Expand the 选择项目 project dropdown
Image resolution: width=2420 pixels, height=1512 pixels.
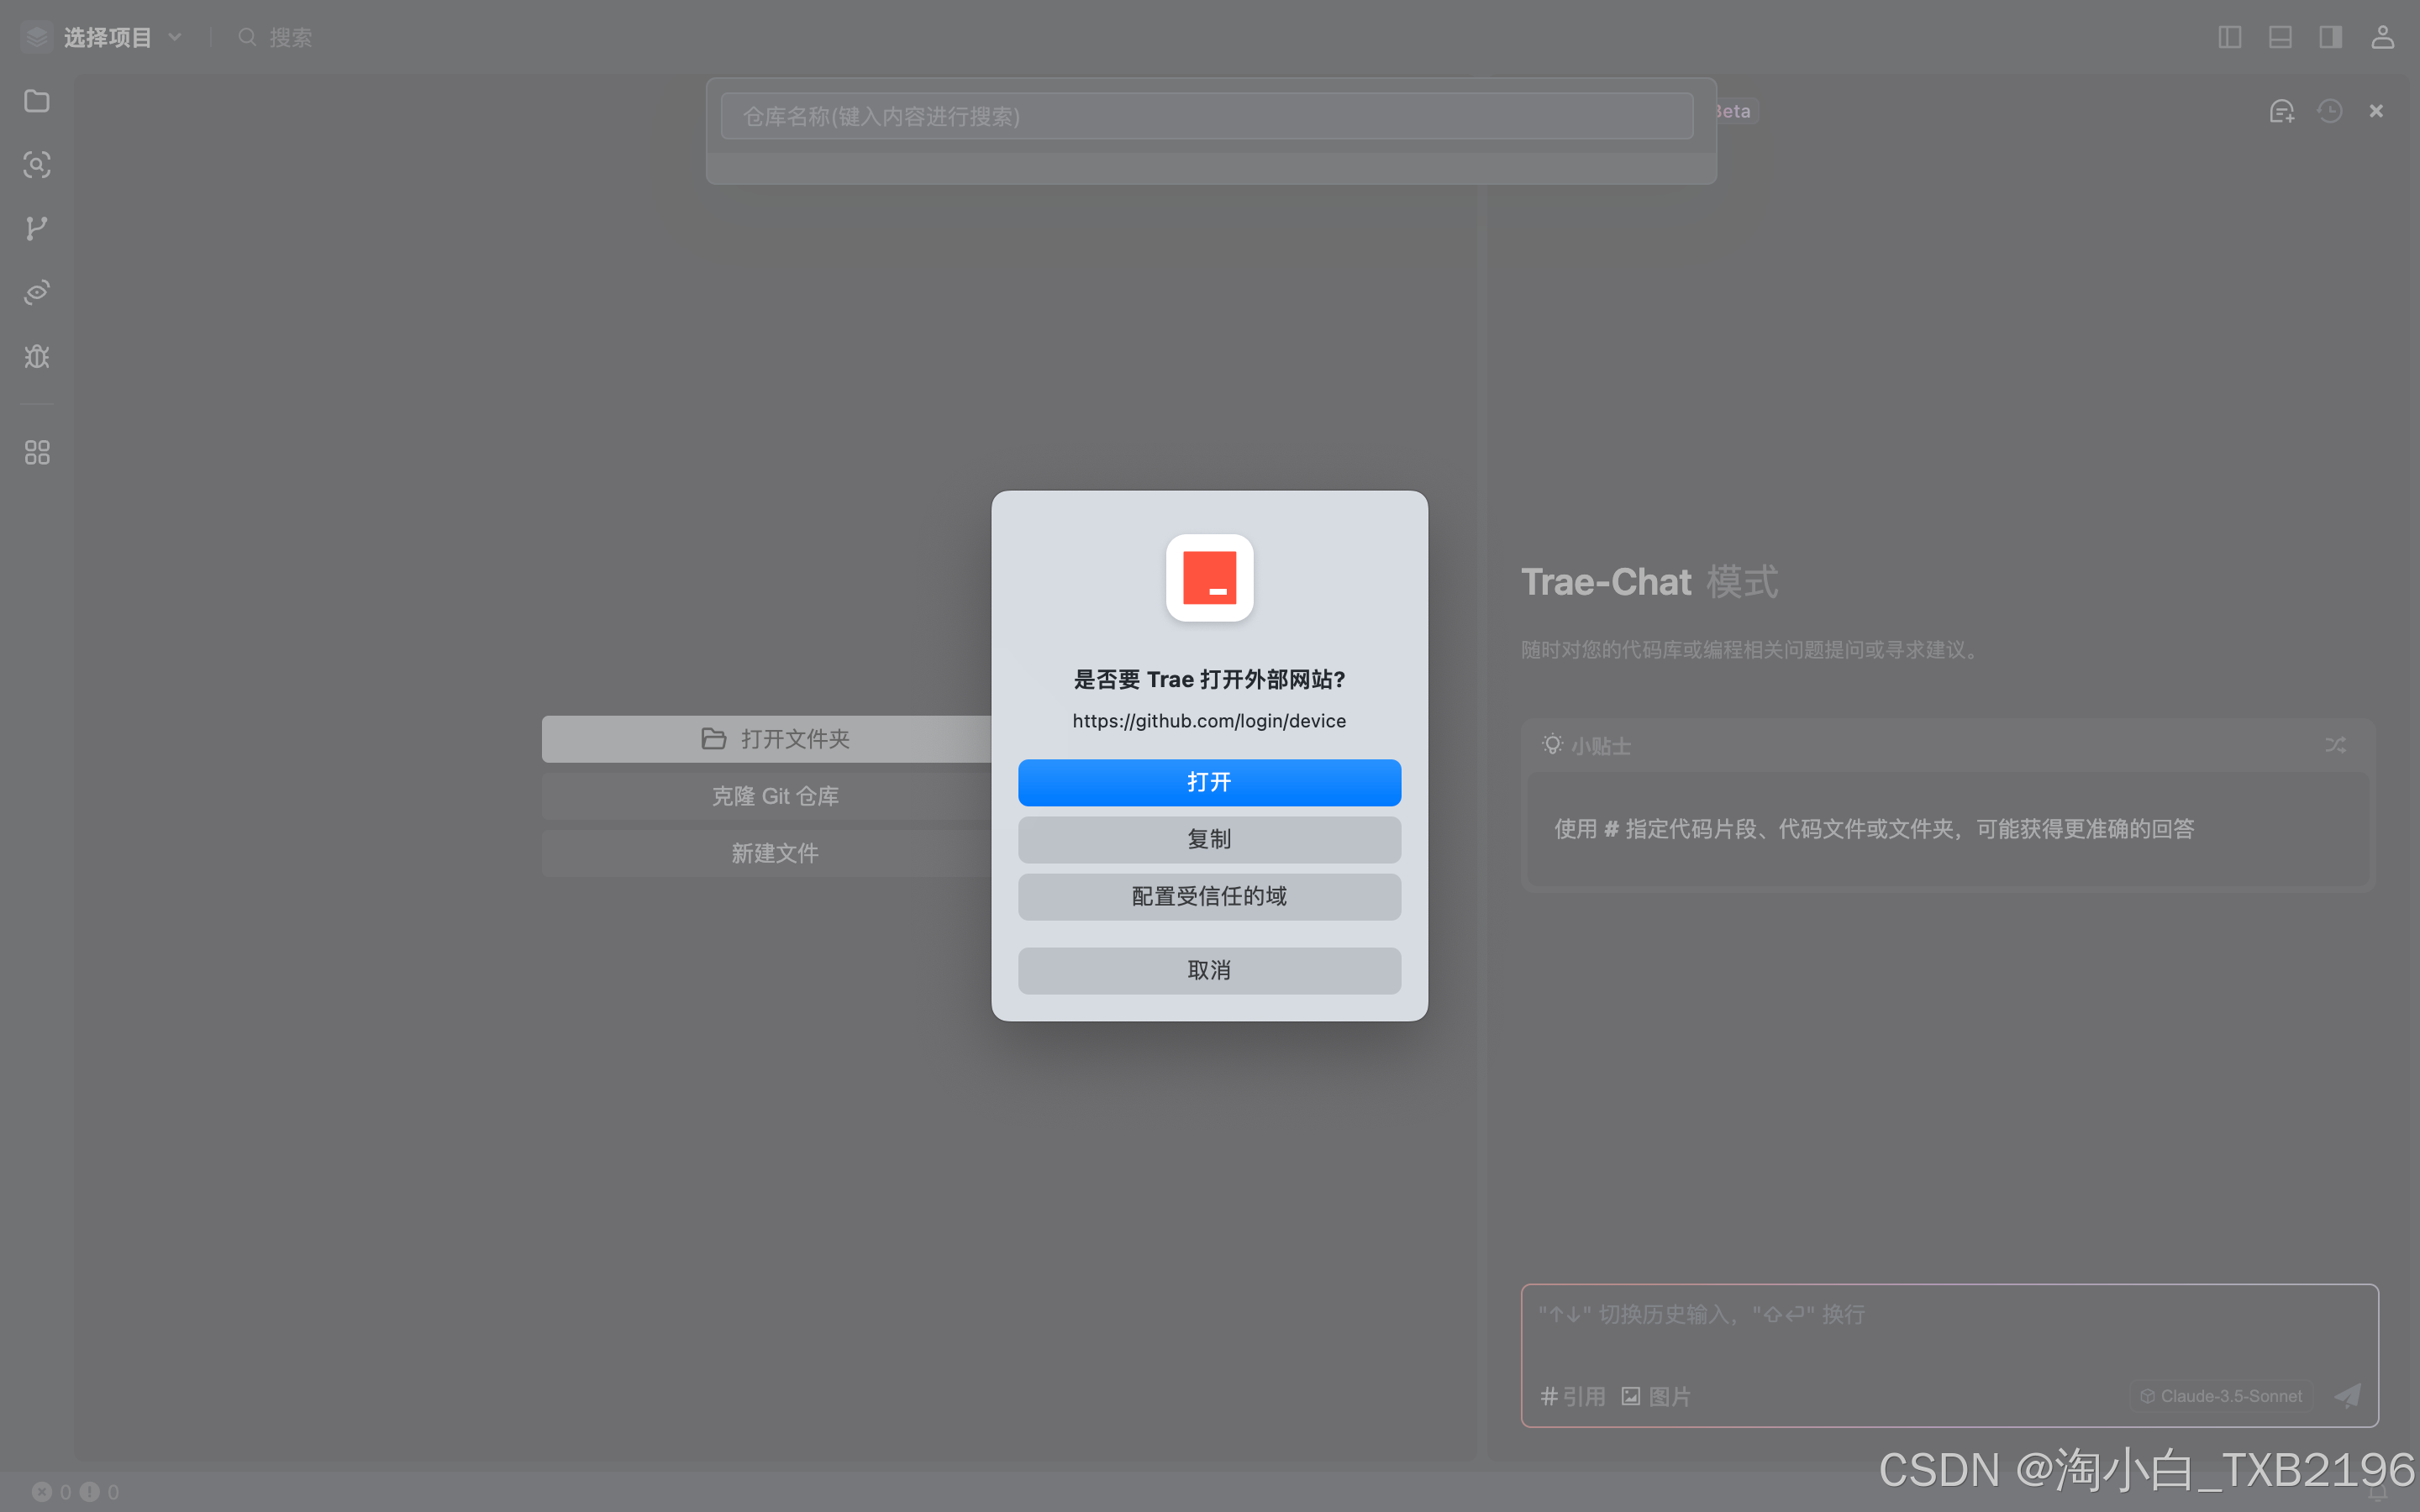pyautogui.click(x=120, y=38)
